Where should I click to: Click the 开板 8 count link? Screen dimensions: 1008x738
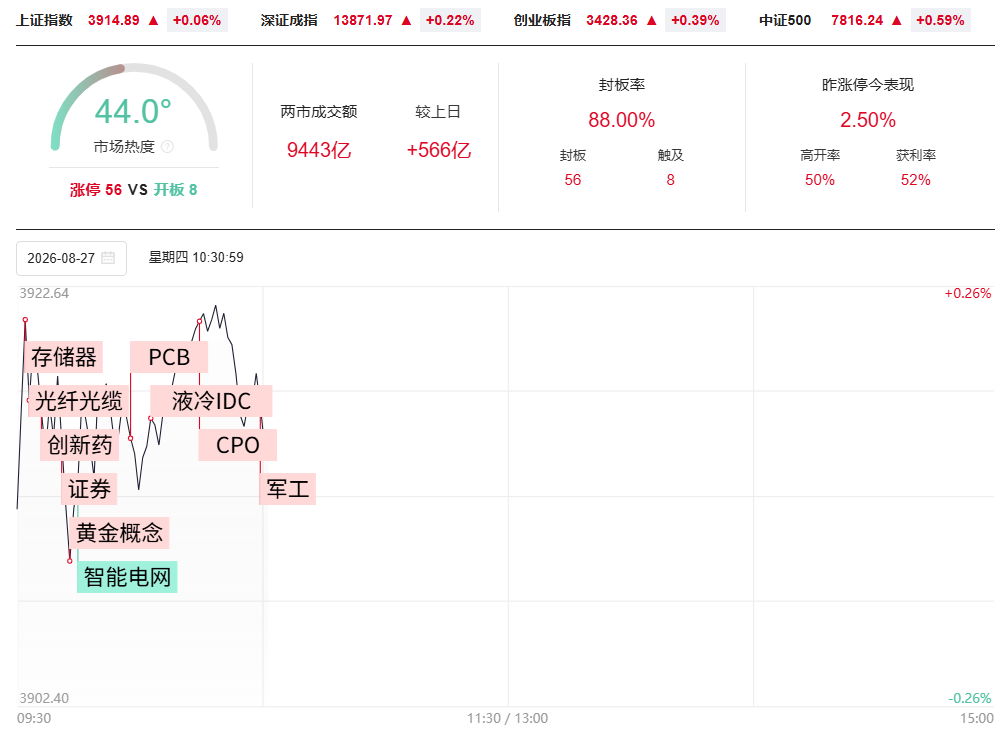point(176,190)
